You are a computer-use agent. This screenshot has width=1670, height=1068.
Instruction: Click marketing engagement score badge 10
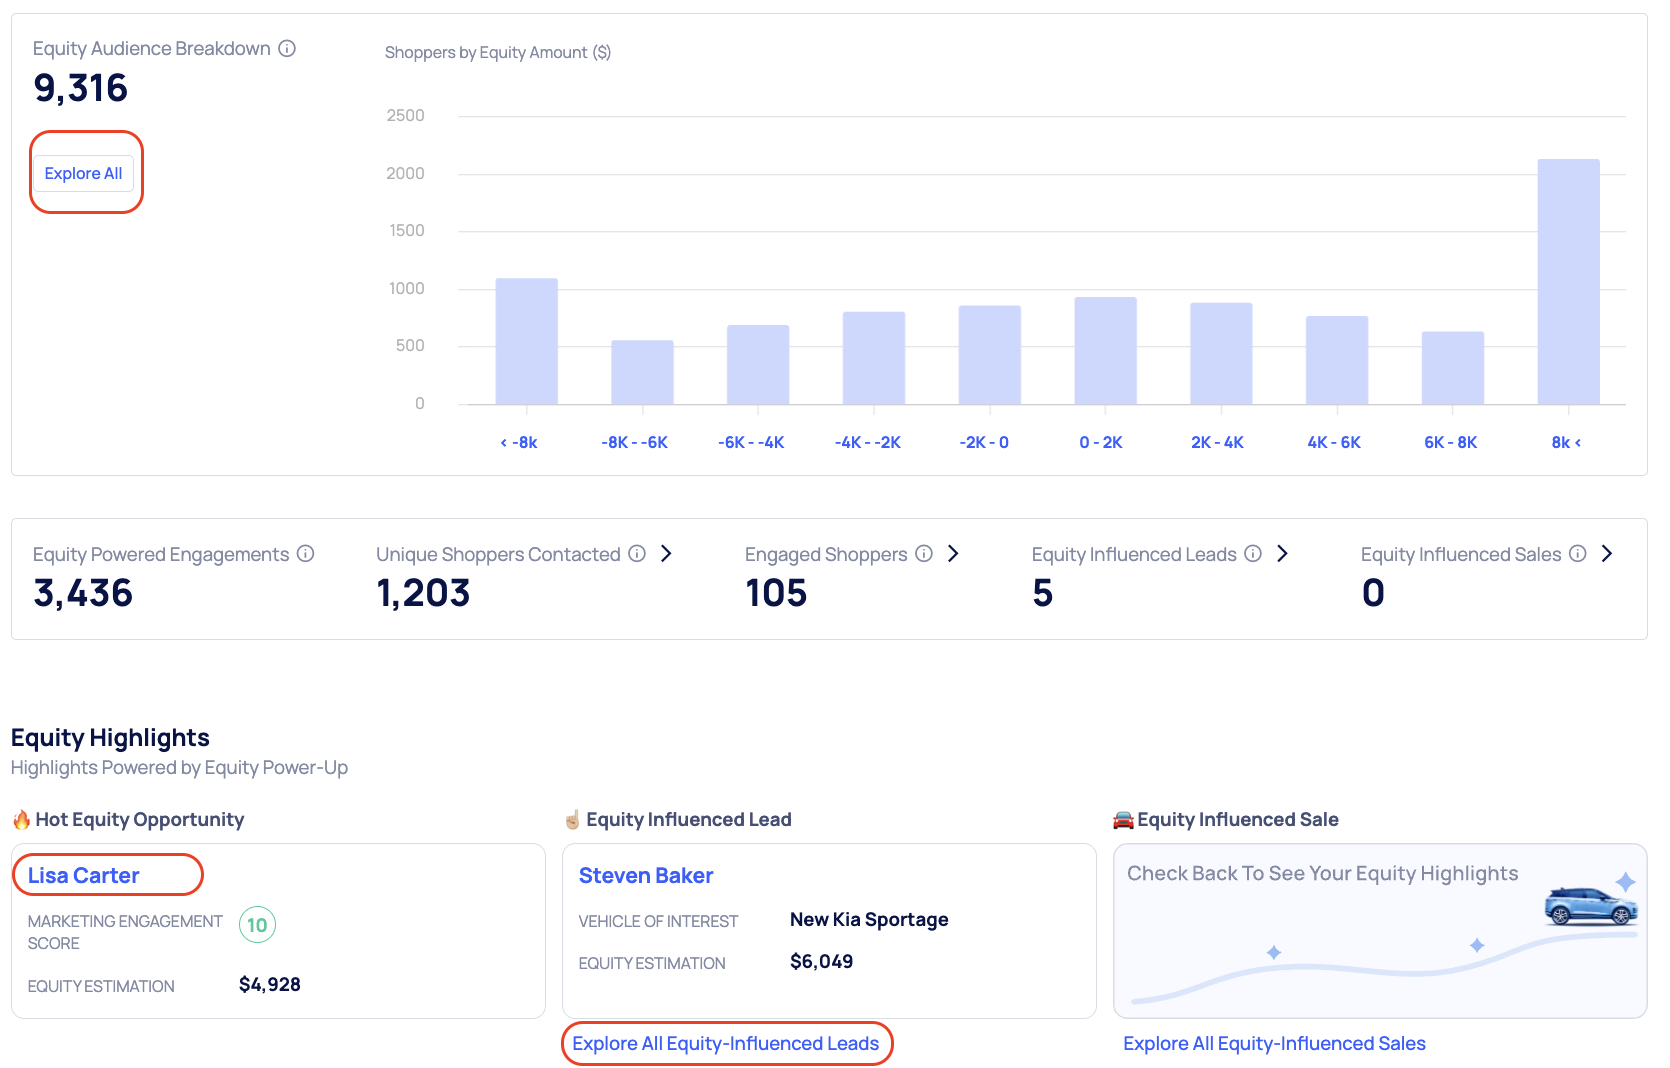point(257,925)
